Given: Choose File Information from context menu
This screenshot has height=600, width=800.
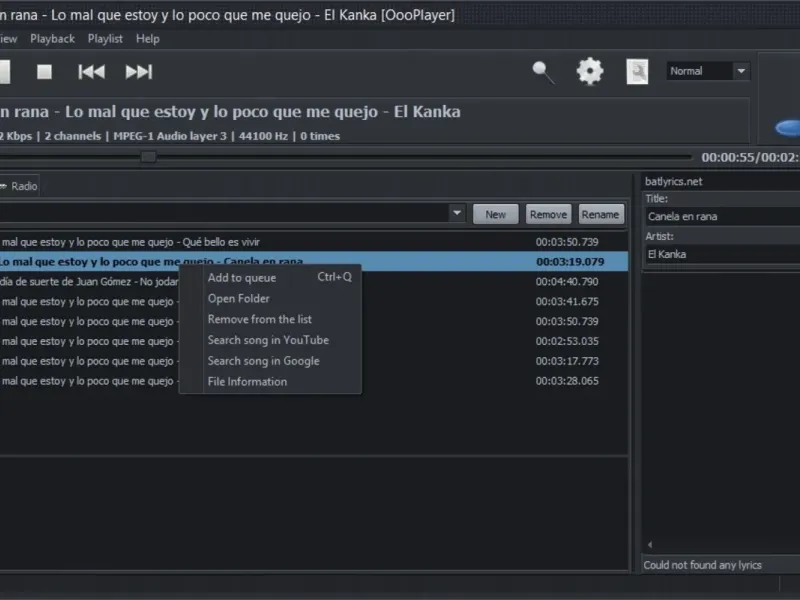Looking at the screenshot, I should 270,382.
